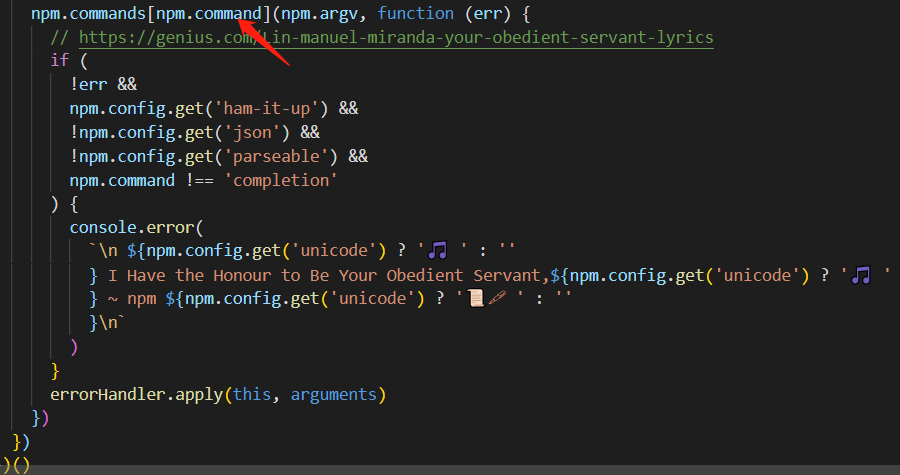Click the 'this' keyword in apply call
The height and width of the screenshot is (475, 900).
click(251, 395)
